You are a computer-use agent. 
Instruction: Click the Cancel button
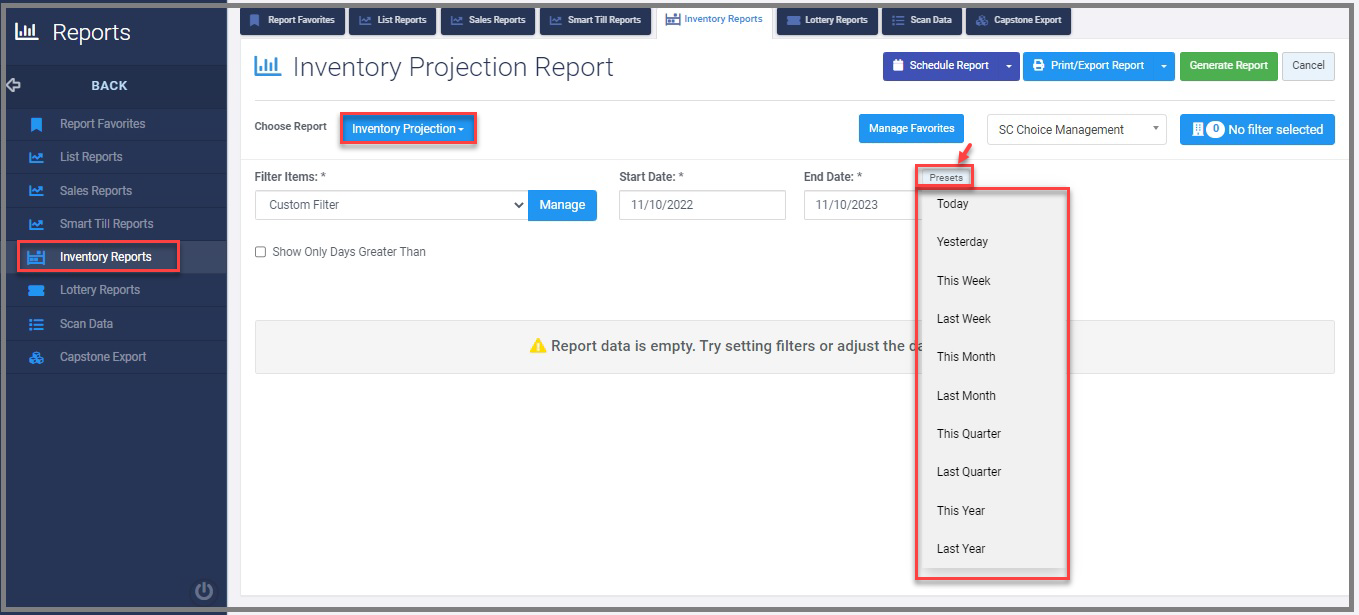point(1308,66)
